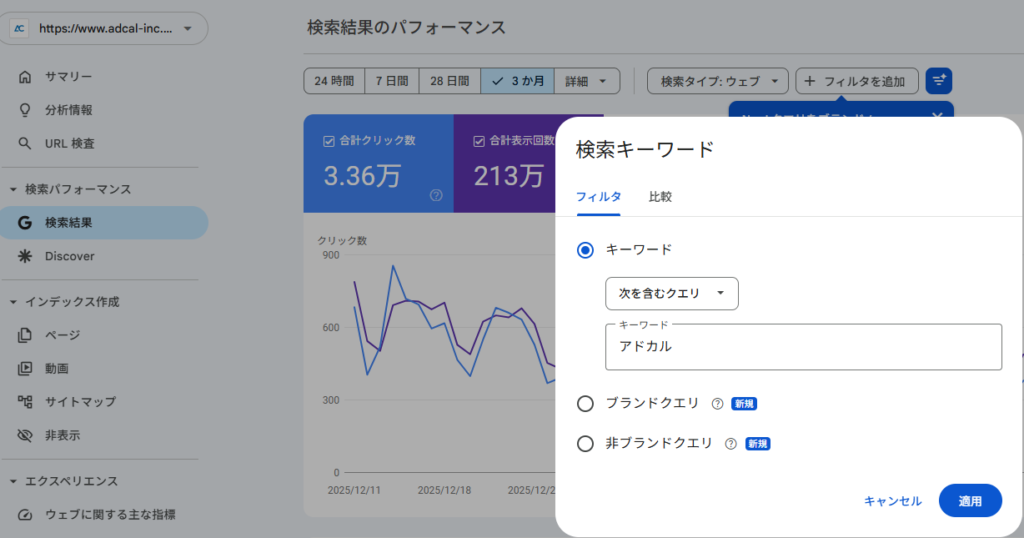Image resolution: width=1024 pixels, height=538 pixels.
Task: Open the 詳細 date range dropdown
Action: click(x=586, y=81)
